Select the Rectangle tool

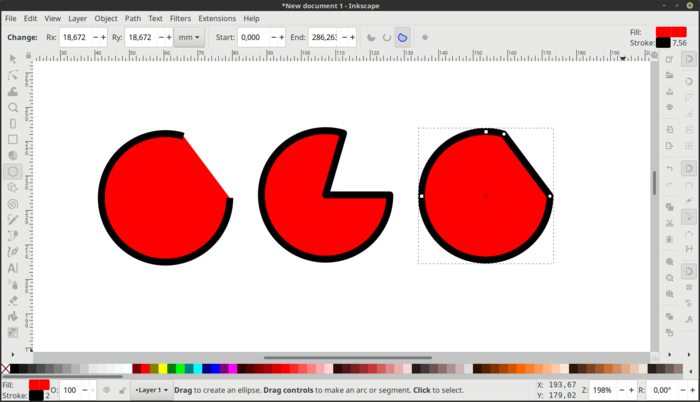pos(12,140)
